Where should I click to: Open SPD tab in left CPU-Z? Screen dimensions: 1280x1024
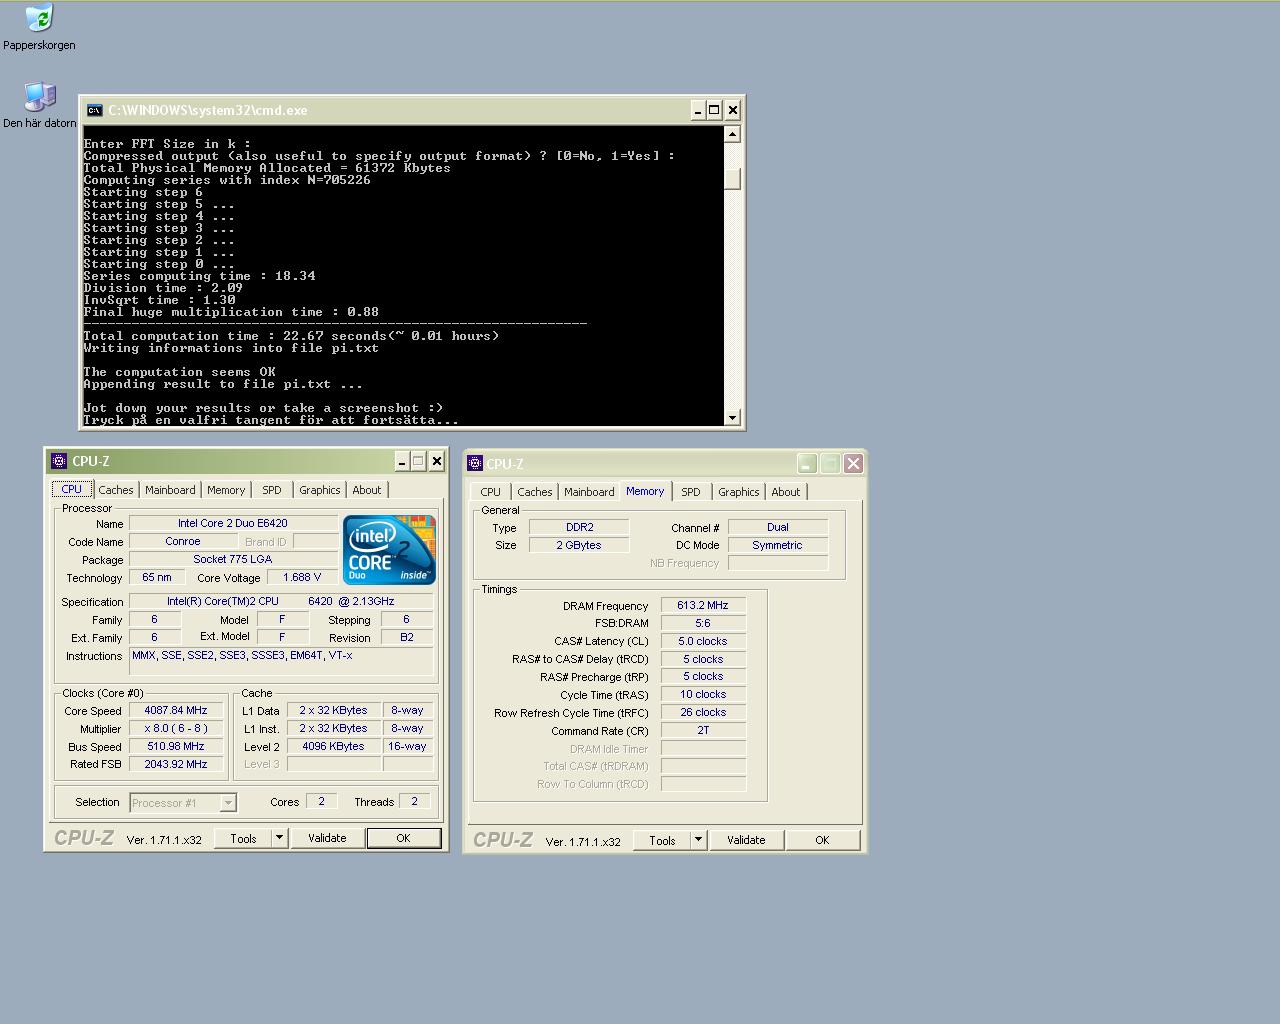(272, 490)
